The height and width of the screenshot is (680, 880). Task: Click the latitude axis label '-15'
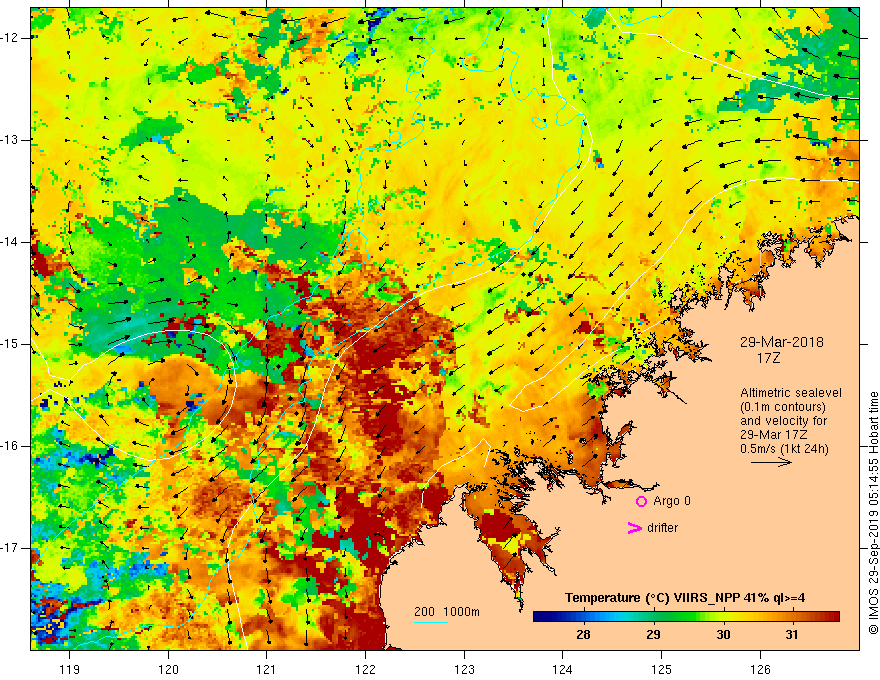tap(10, 344)
